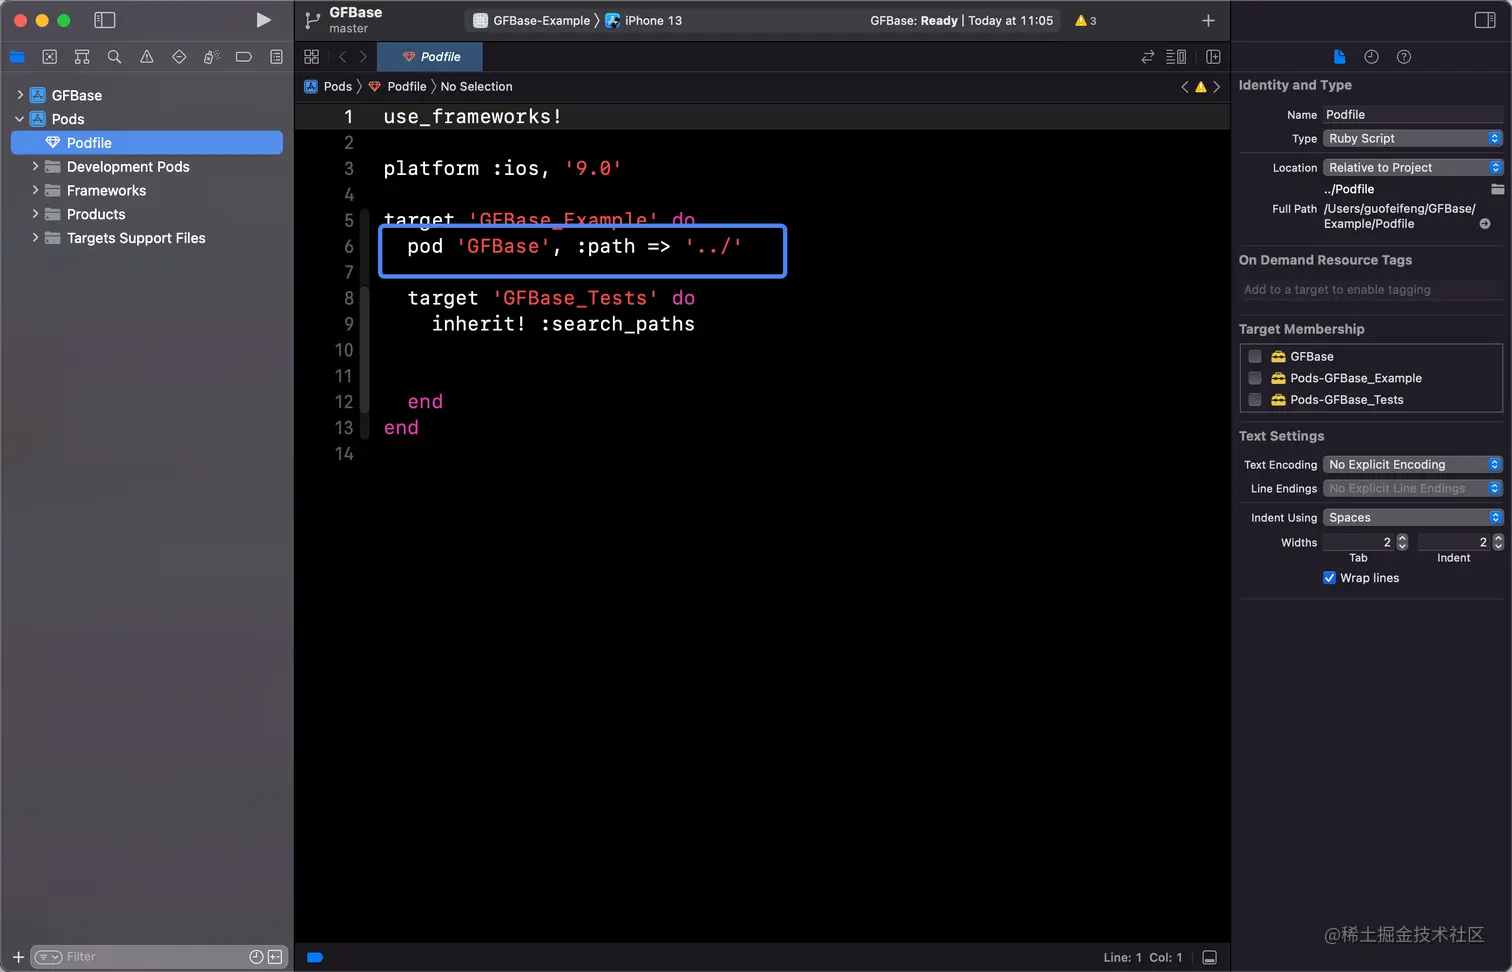Toggle the filter options icon in navigator

pos(48,957)
